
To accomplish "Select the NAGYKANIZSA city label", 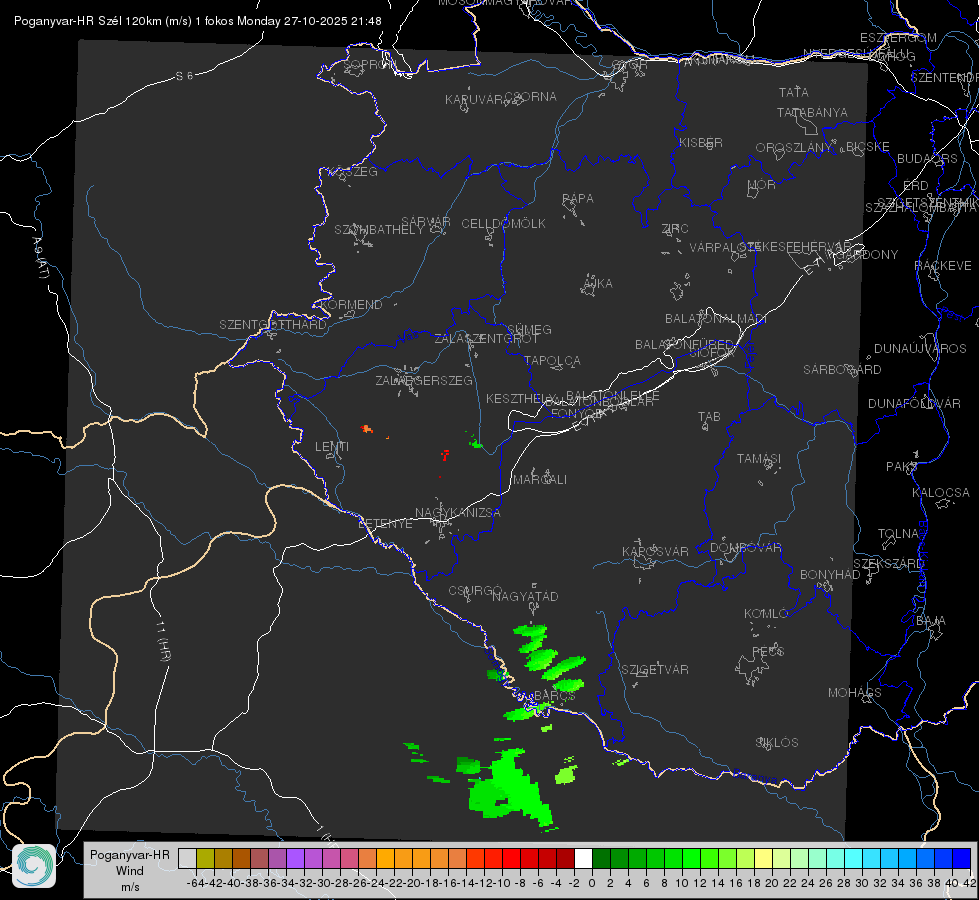I will pyautogui.click(x=458, y=513).
